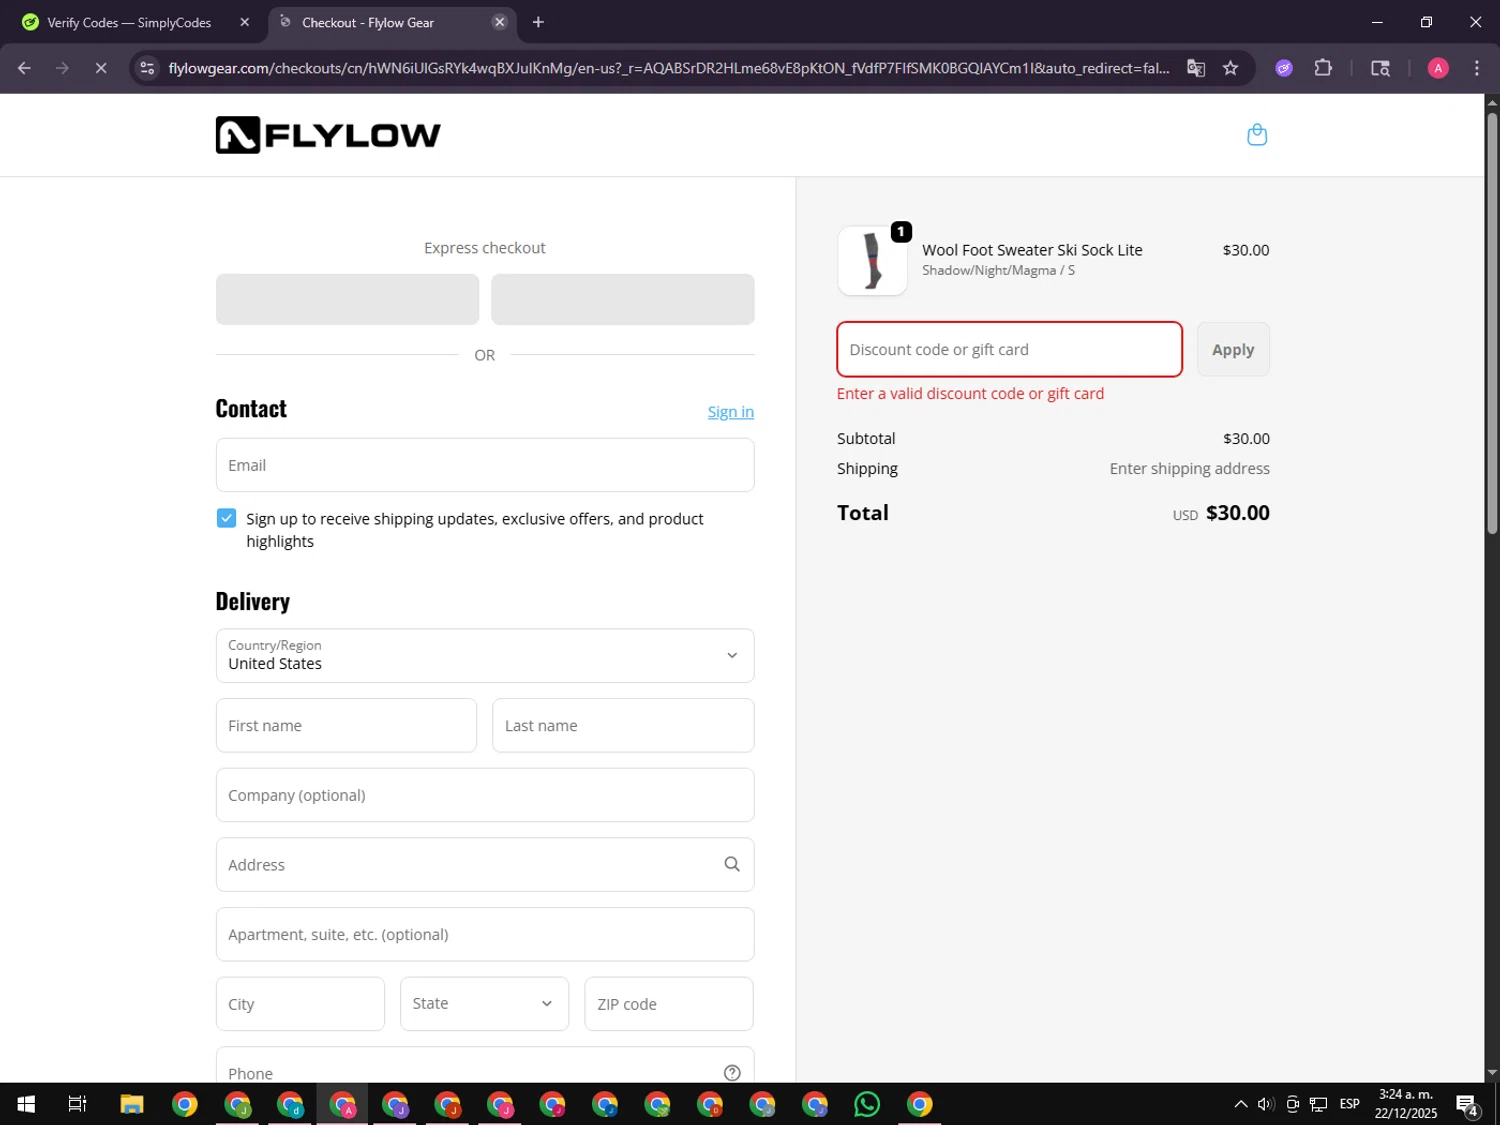Click the page vertical scrollbar

pyautogui.click(x=1492, y=325)
